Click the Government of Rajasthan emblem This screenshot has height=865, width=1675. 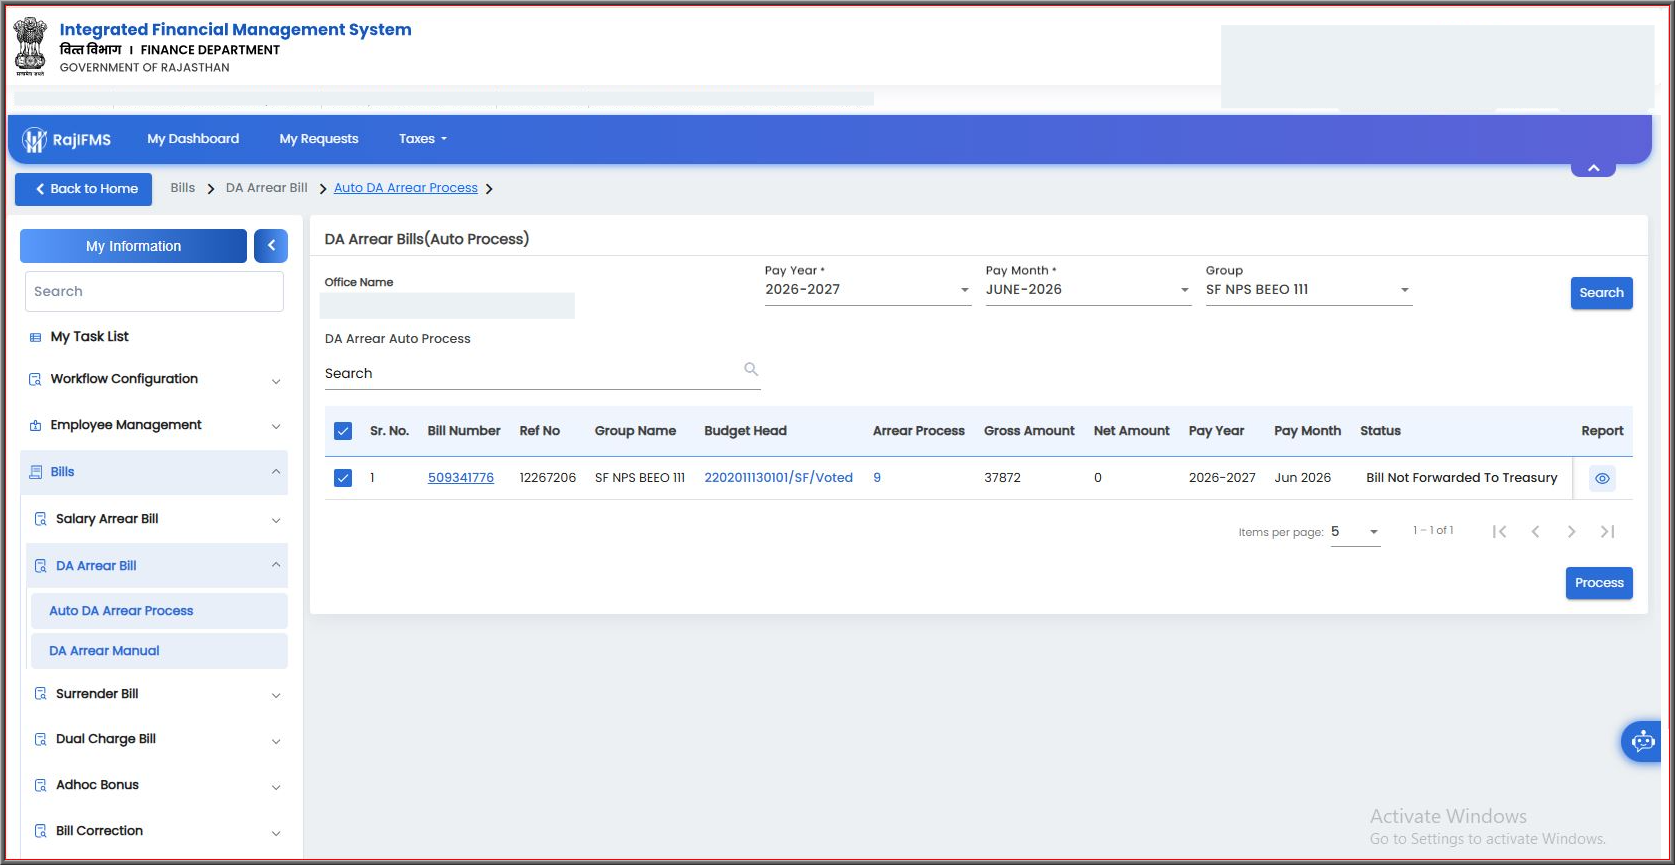pyautogui.click(x=30, y=46)
